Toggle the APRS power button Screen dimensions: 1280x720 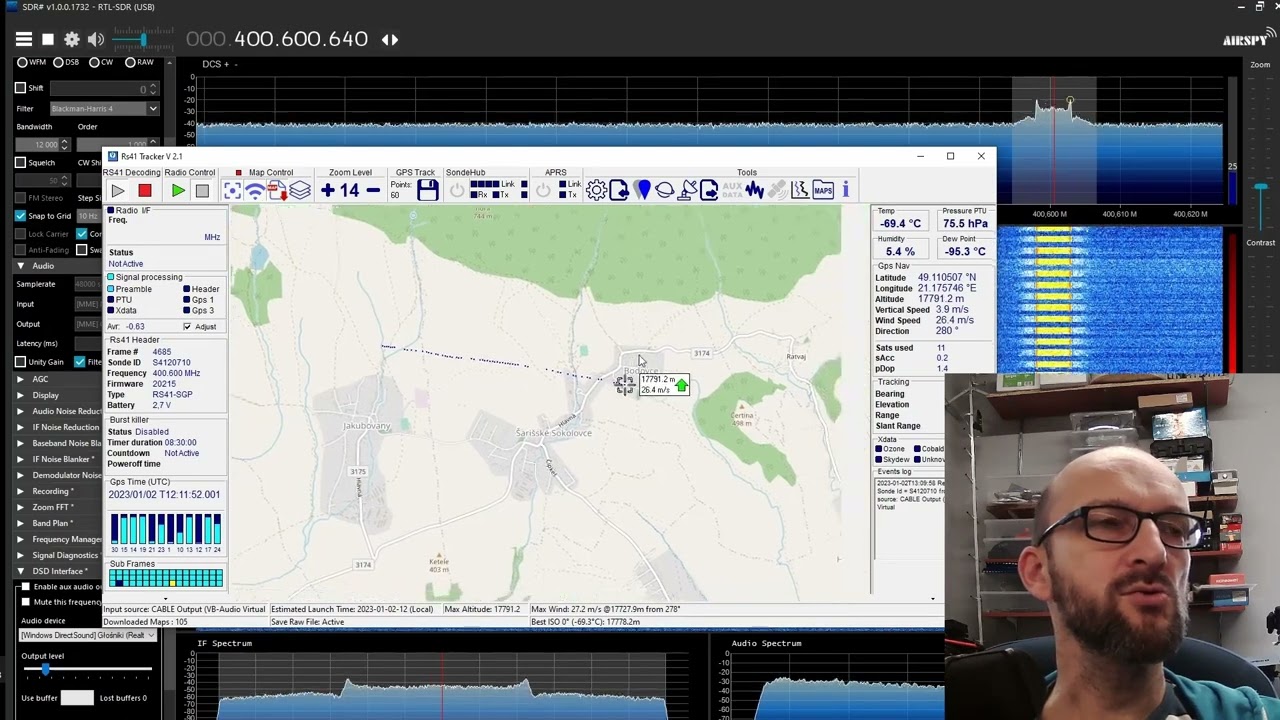[543, 190]
